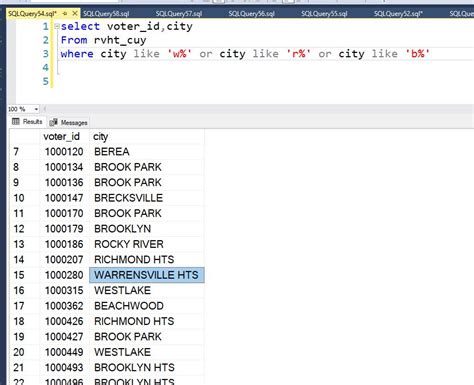The image size is (474, 385).
Task: Click voter id 1000449
Action: point(65,352)
